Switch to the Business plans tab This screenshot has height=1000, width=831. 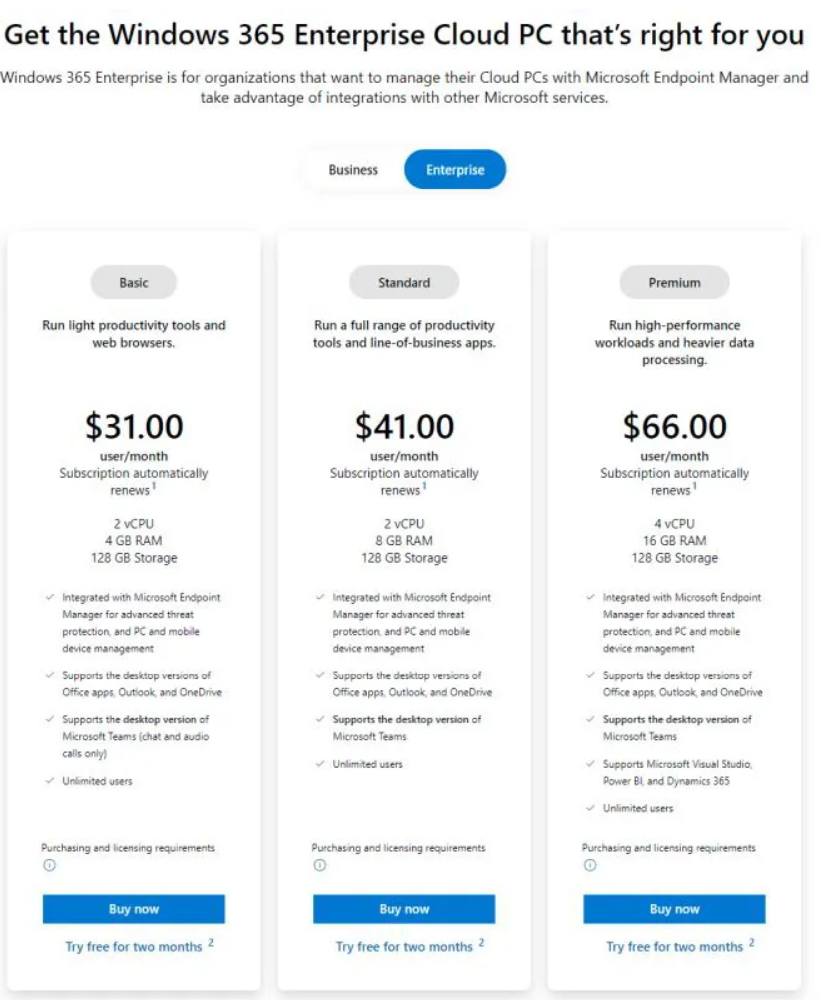pyautogui.click(x=353, y=170)
